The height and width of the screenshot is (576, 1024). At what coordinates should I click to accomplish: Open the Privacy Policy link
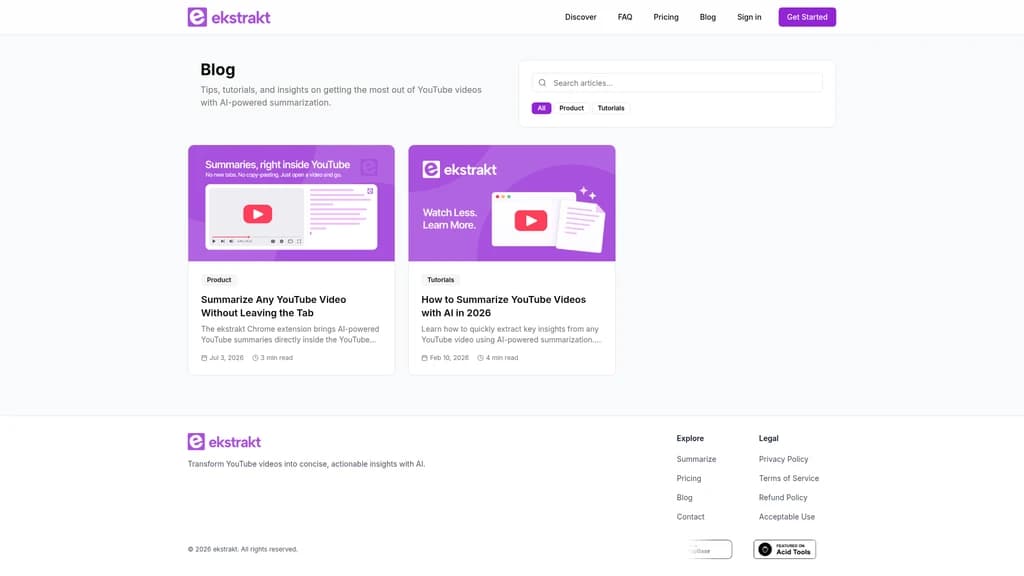[784, 459]
